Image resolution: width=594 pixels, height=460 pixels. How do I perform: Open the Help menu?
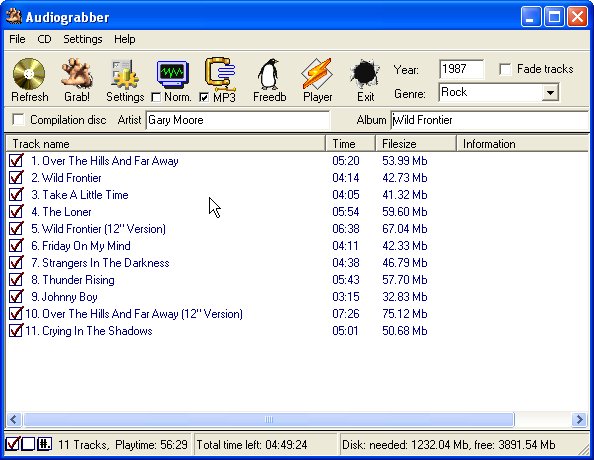pyautogui.click(x=125, y=39)
